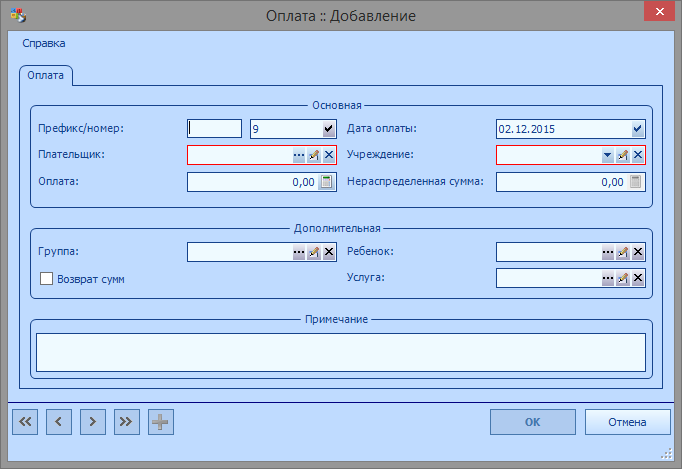Go to previous record arrow
The width and height of the screenshot is (682, 469).
click(59, 422)
